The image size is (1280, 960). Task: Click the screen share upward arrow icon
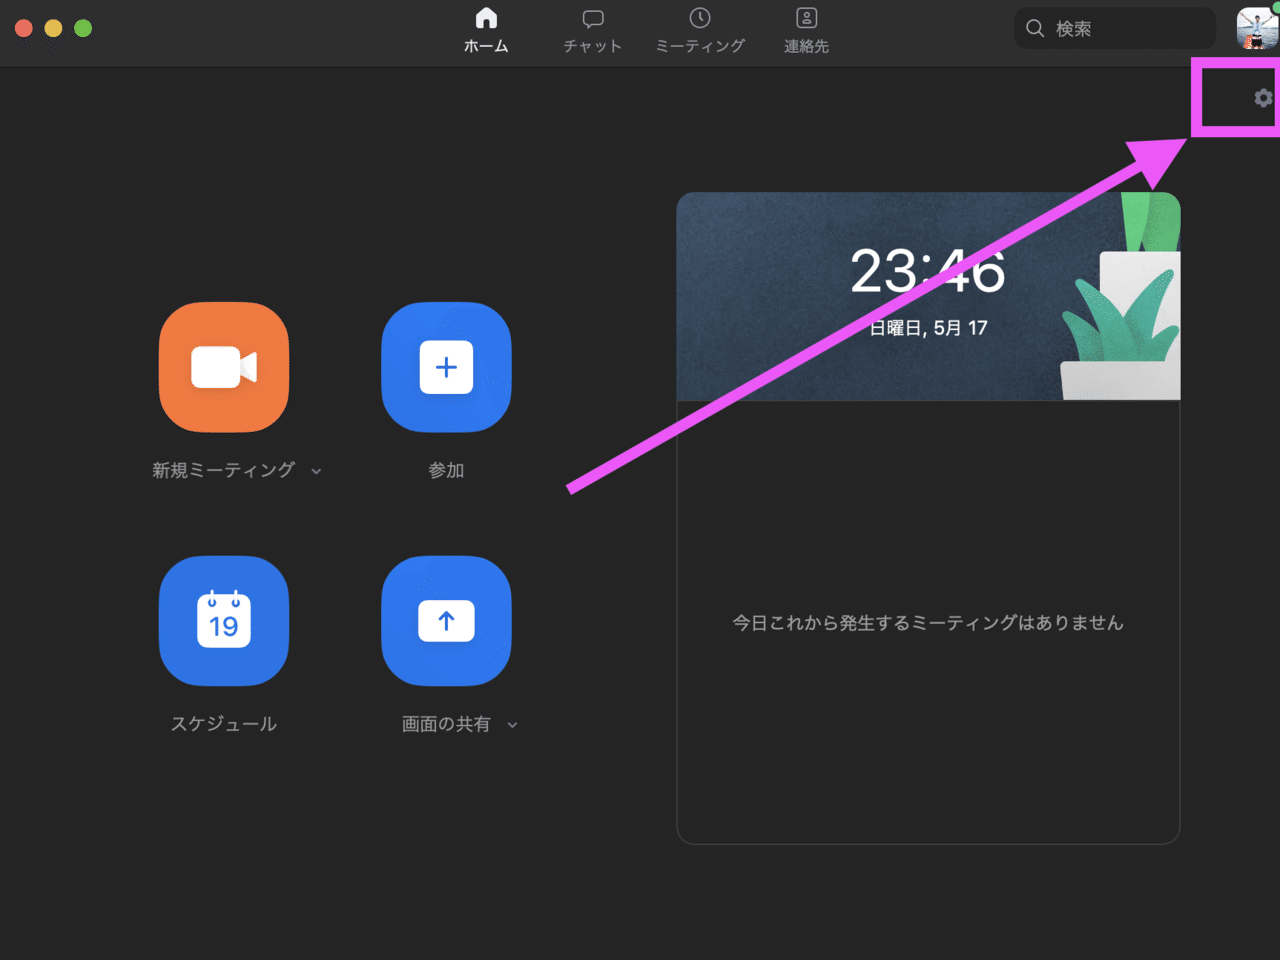[446, 620]
